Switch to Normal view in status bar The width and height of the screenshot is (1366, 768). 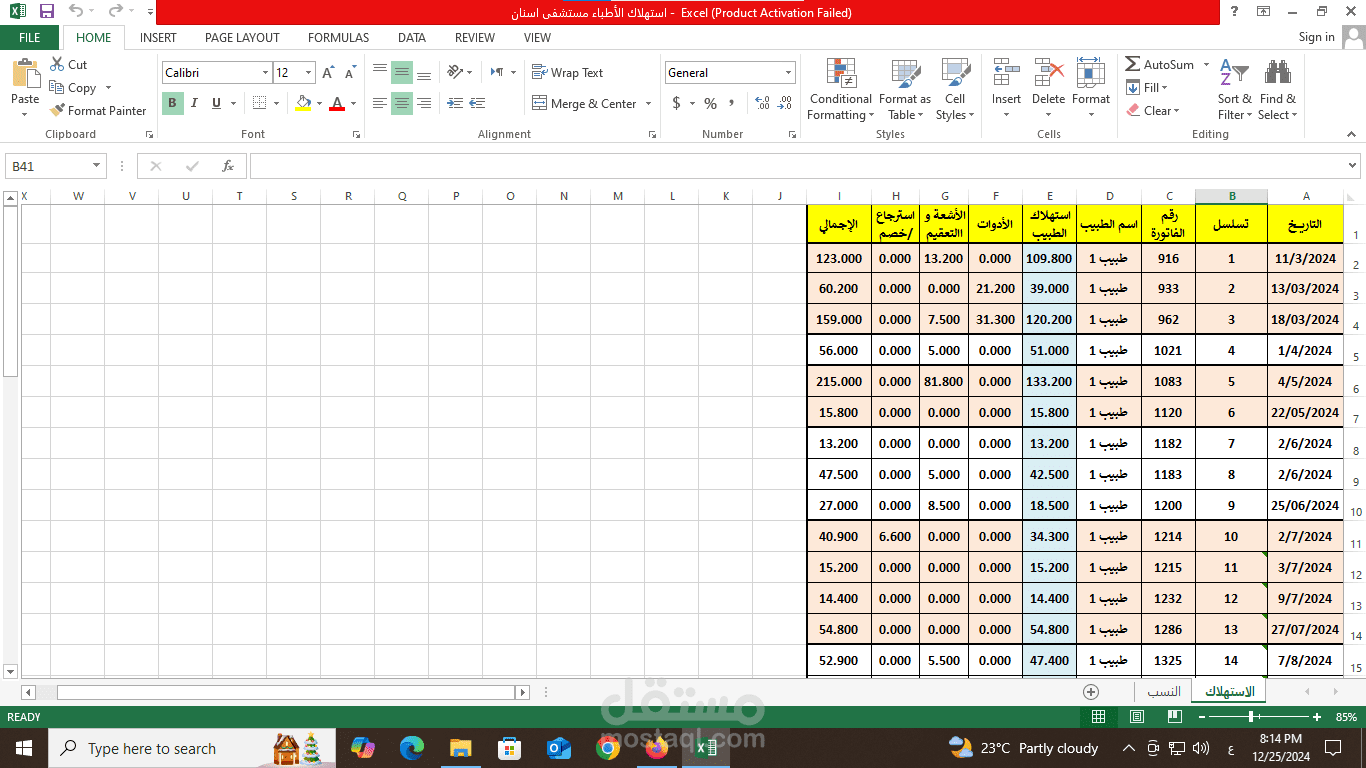tap(1098, 717)
